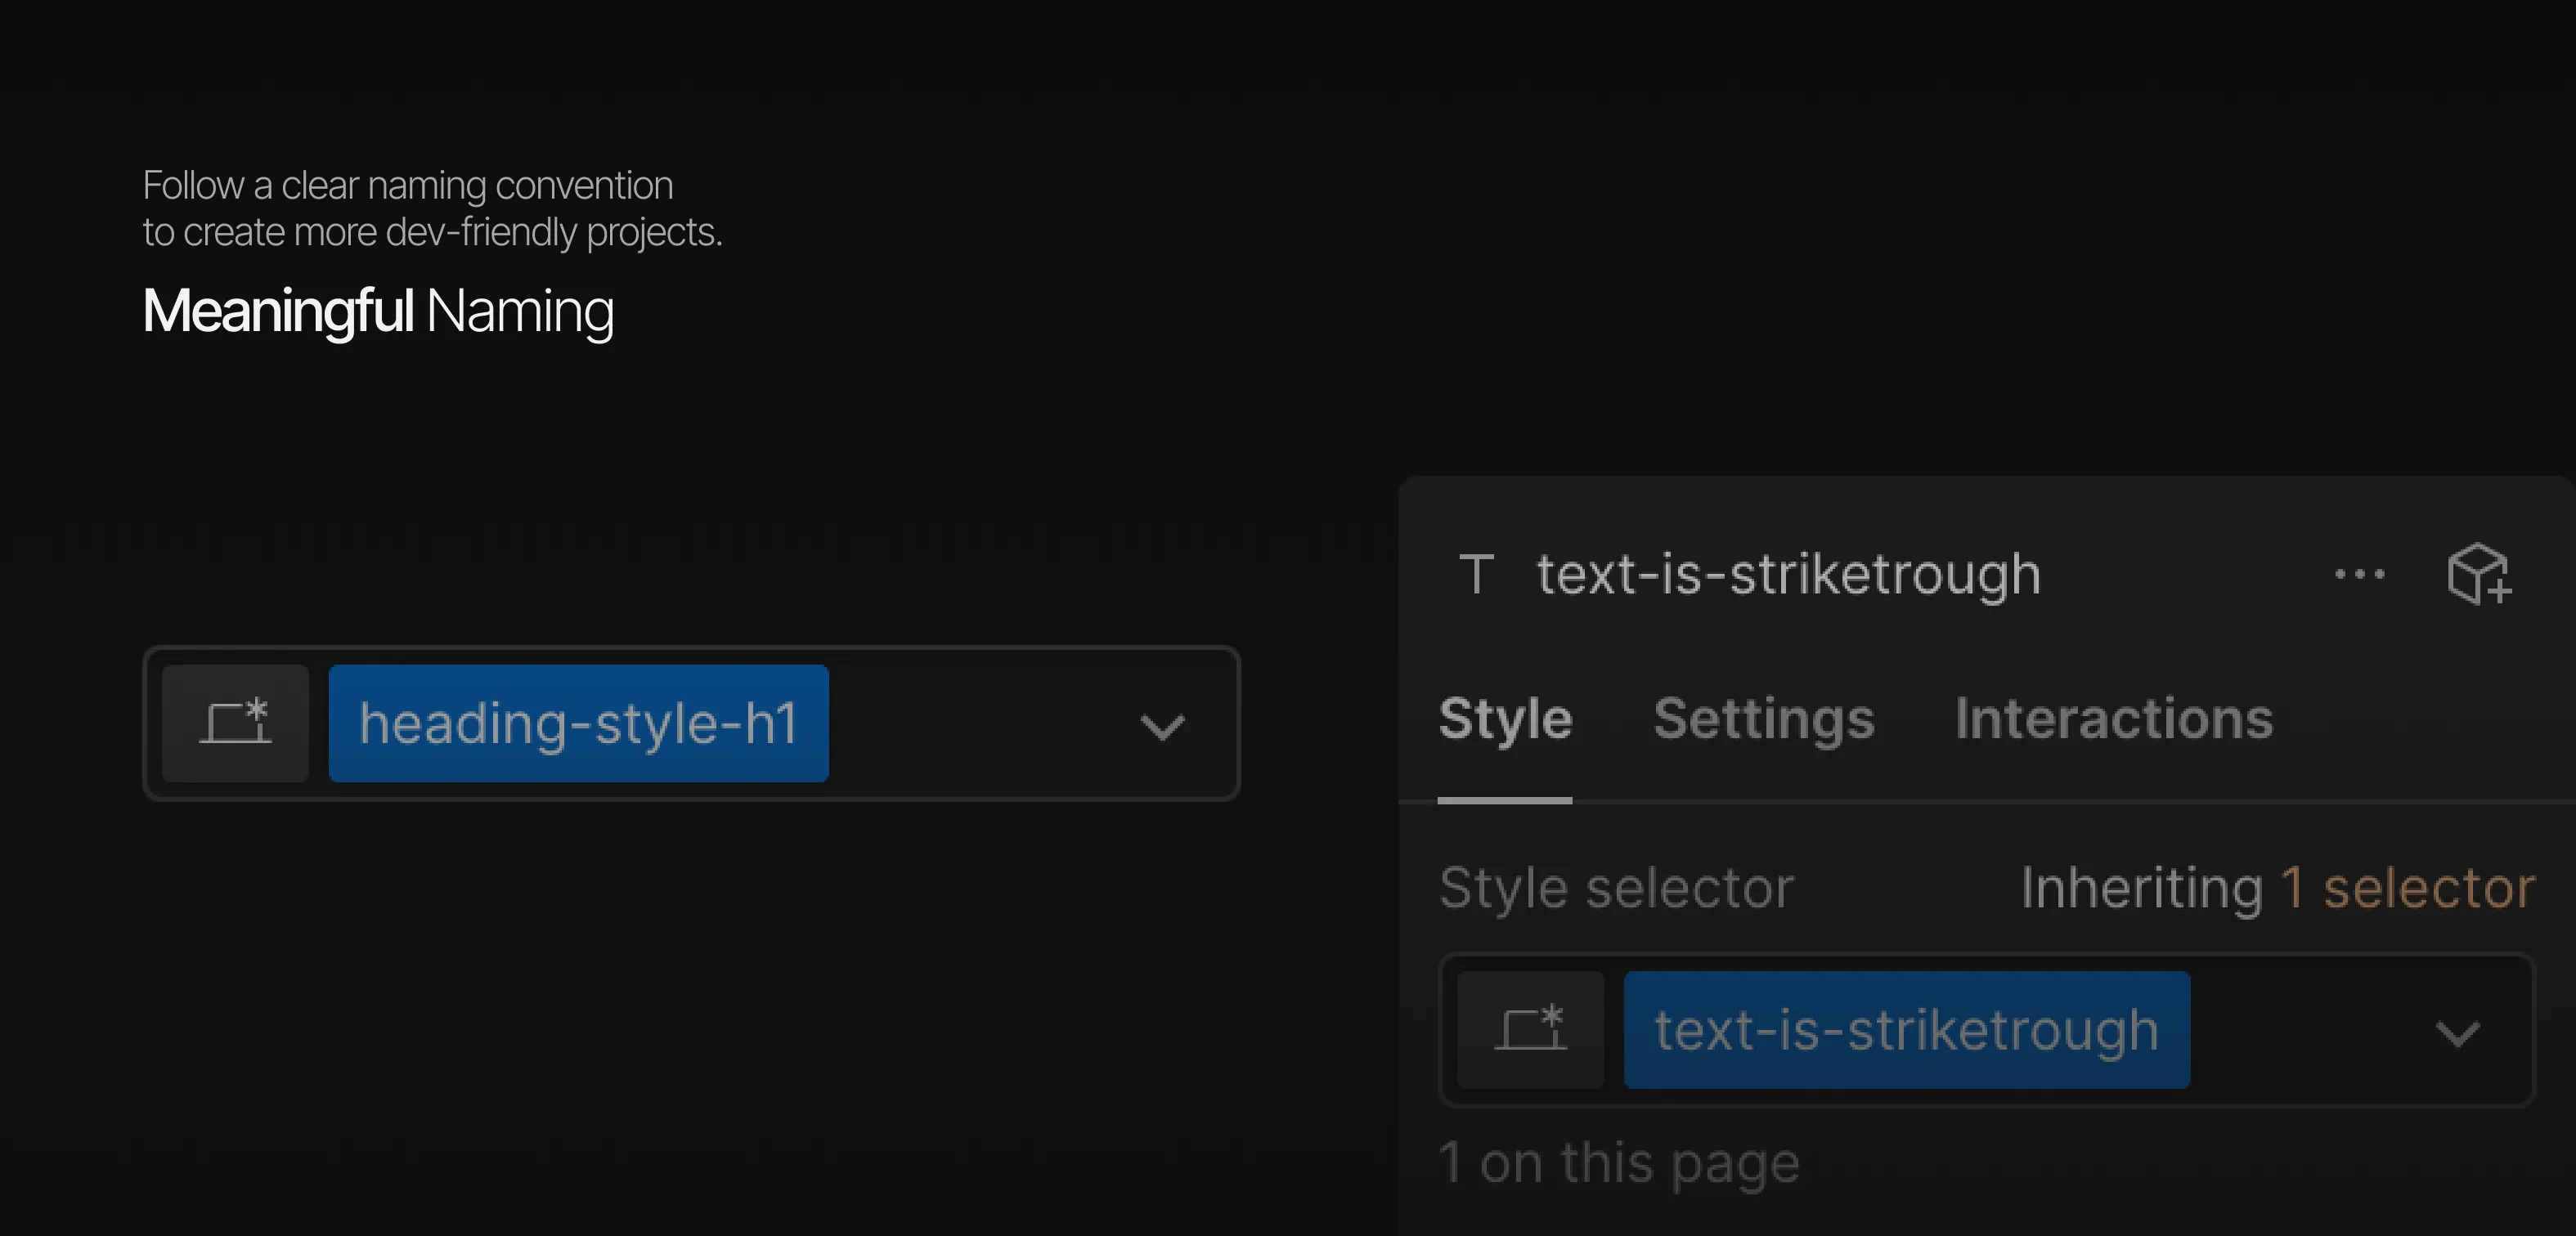Click the orange "1 selector" link
This screenshot has width=2576, height=1236.
pos(2407,888)
